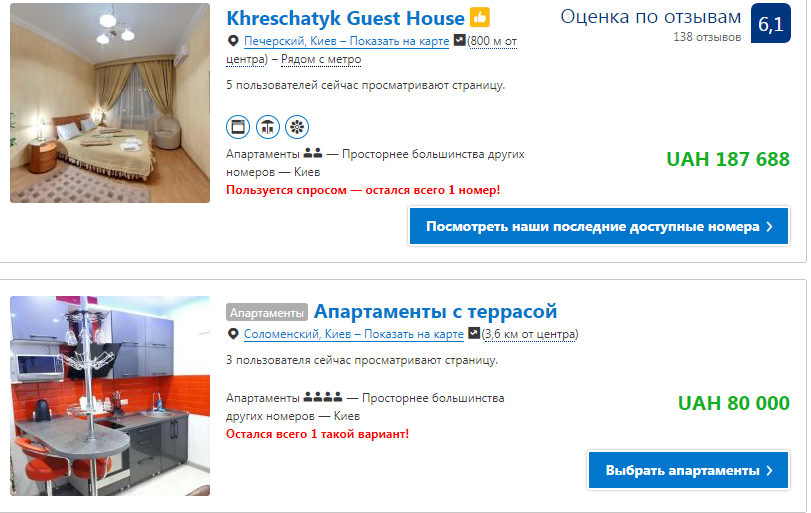Click the map icon after Соломенский link

pos(474,333)
